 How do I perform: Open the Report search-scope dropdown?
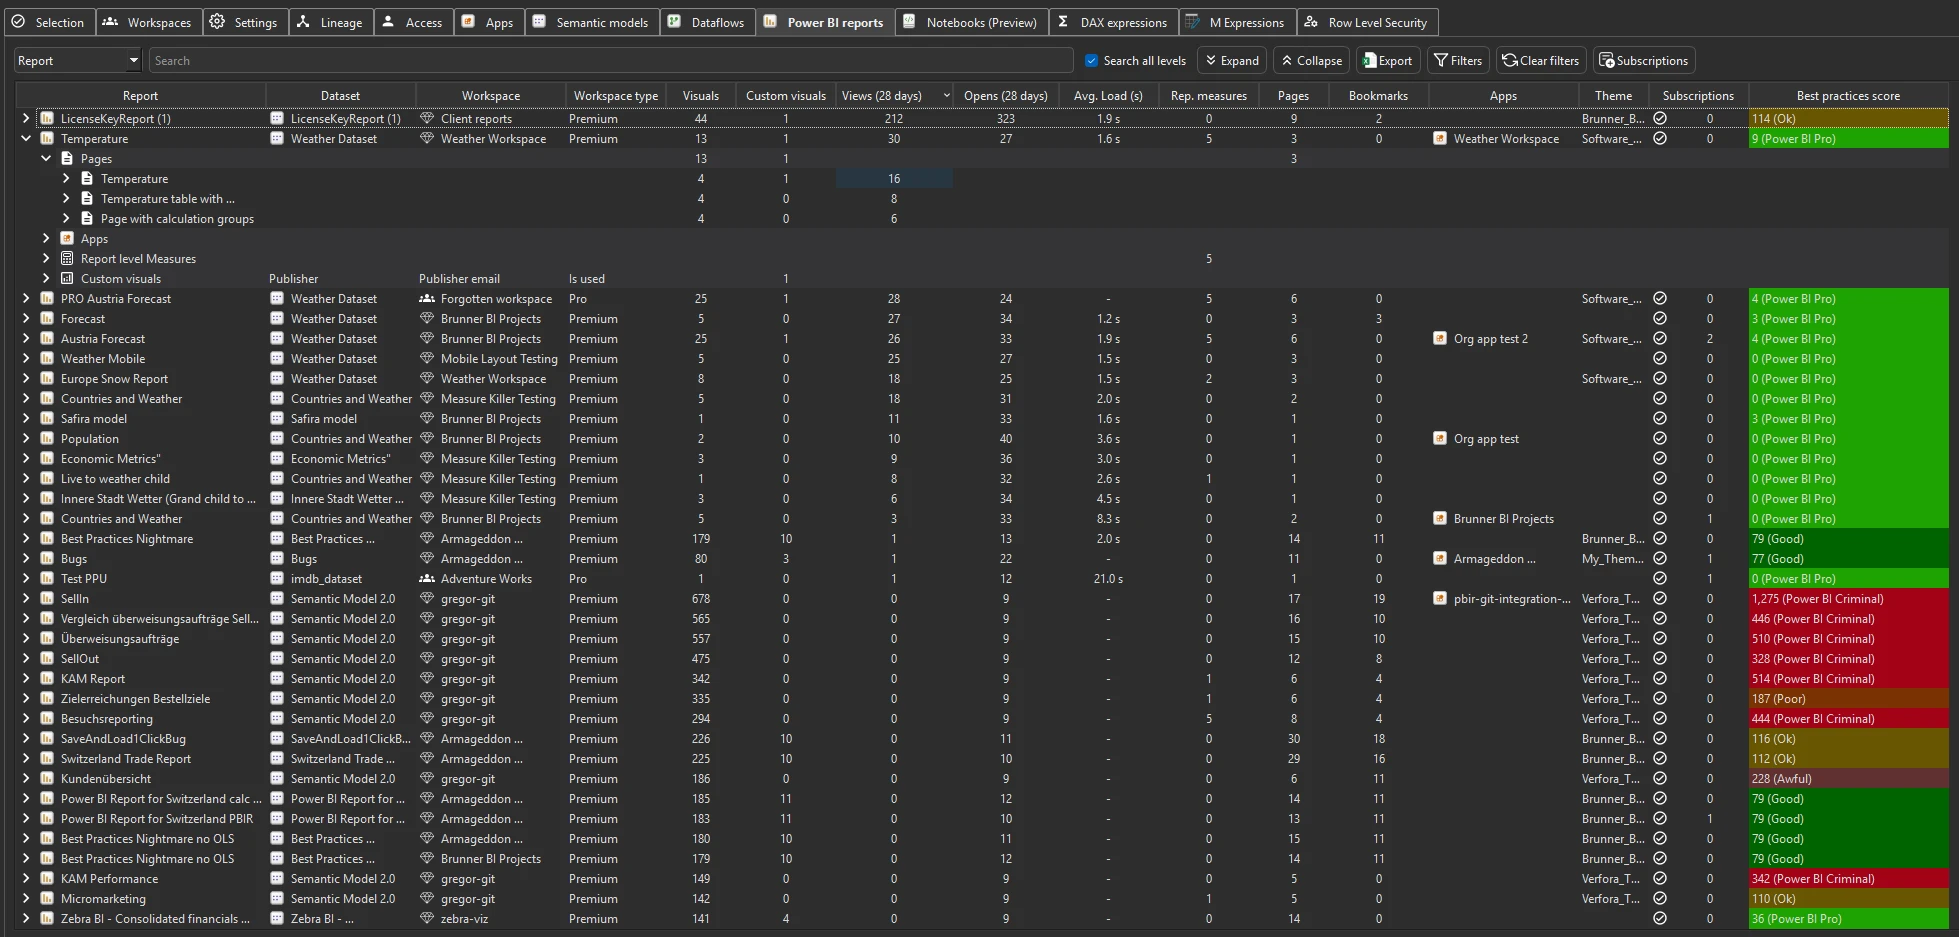[78, 60]
